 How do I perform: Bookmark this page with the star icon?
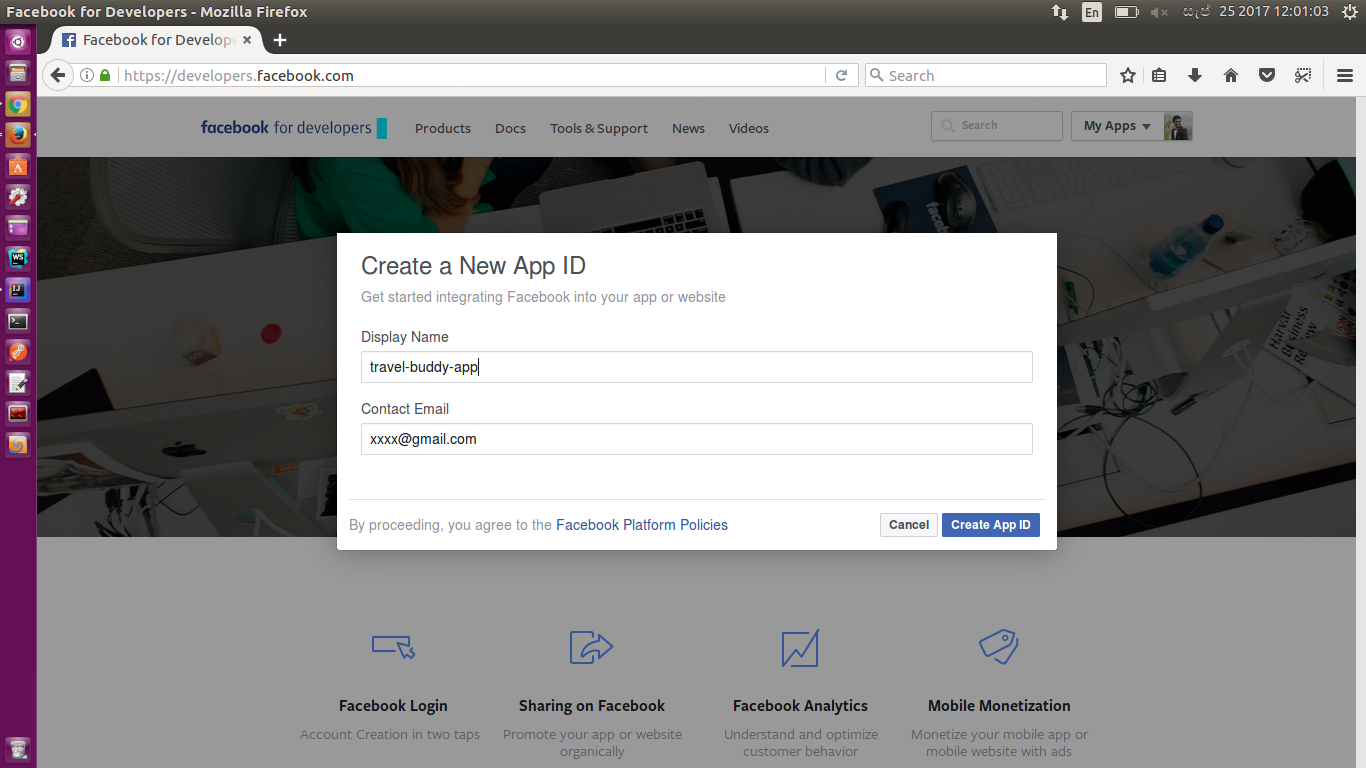(1128, 75)
